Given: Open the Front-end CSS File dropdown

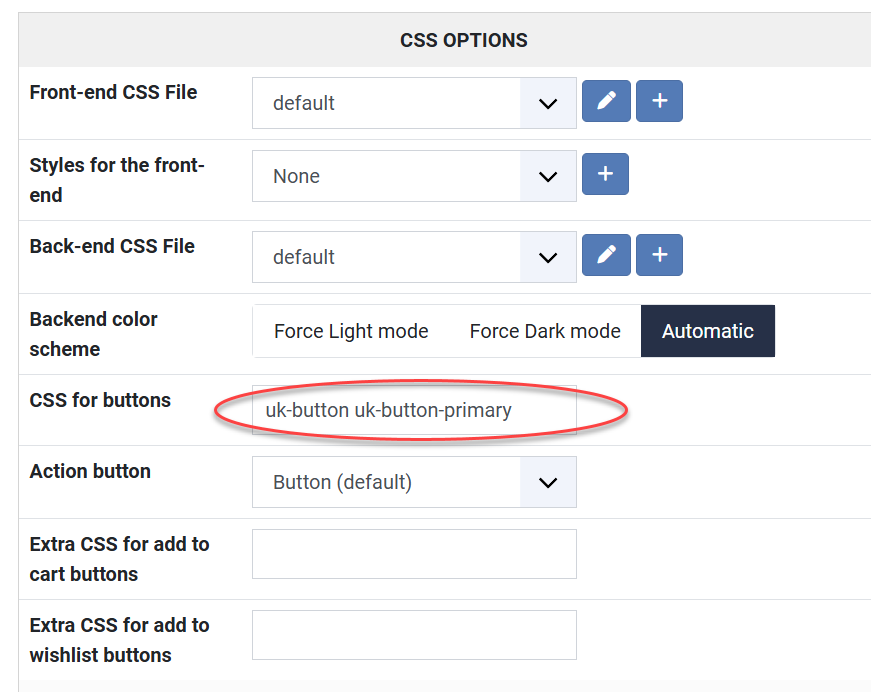Looking at the screenshot, I should point(414,103).
